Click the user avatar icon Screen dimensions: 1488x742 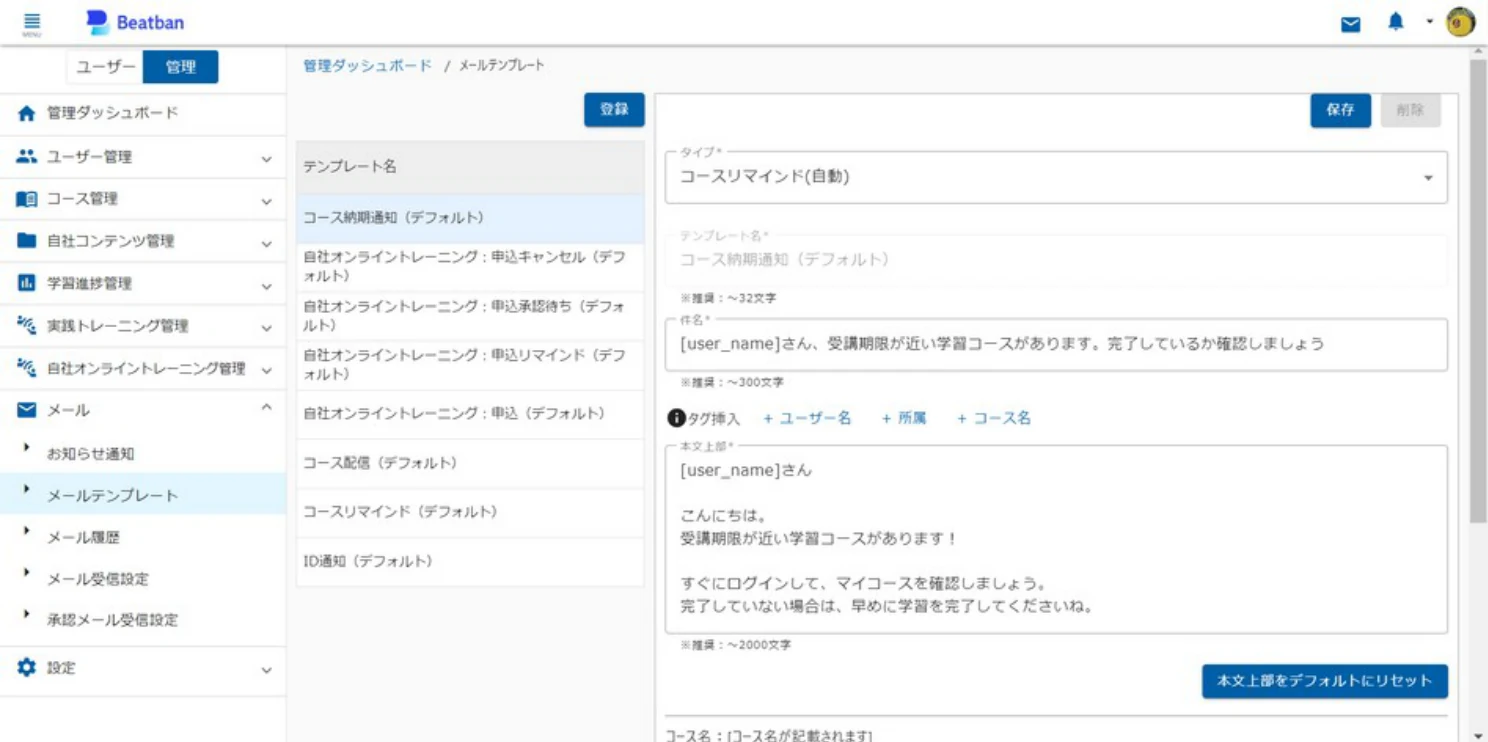1461,22
